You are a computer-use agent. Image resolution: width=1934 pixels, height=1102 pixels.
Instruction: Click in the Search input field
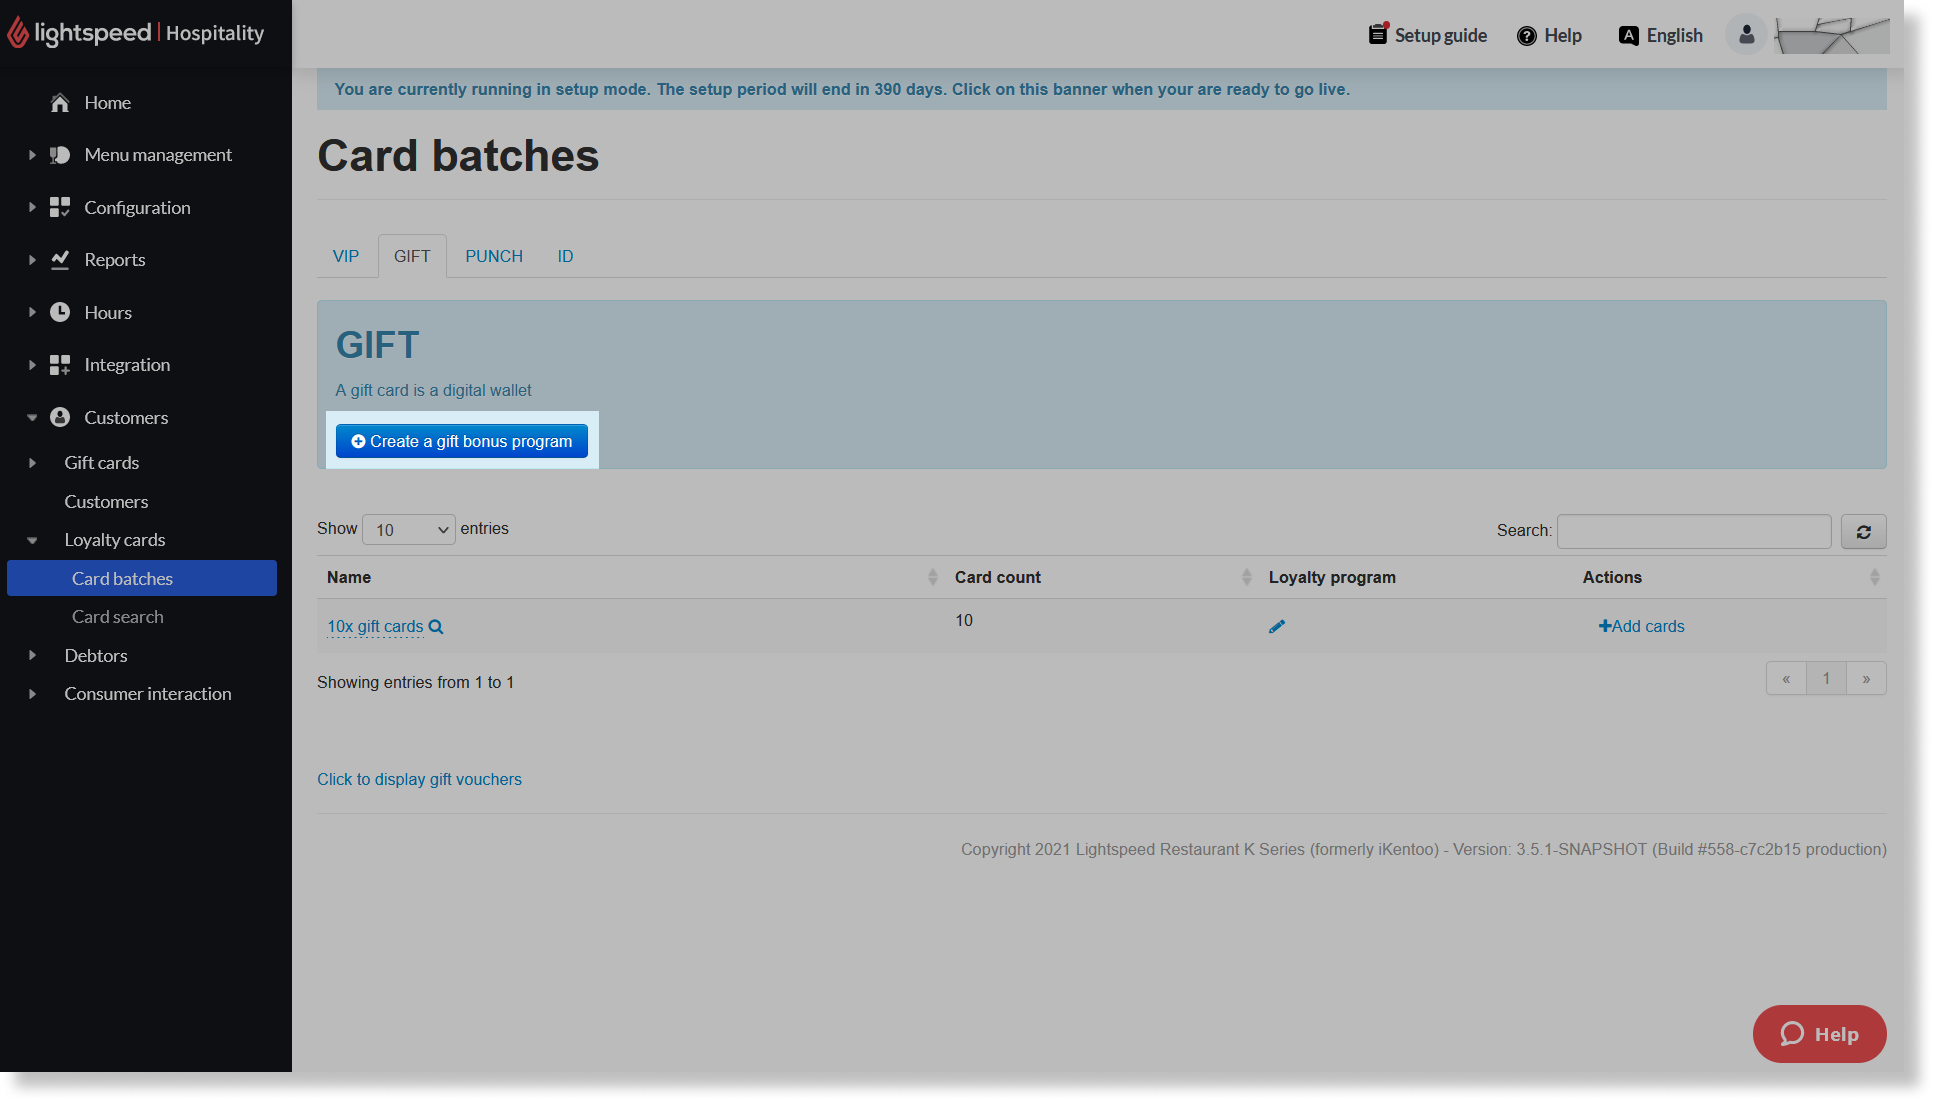coord(1694,532)
